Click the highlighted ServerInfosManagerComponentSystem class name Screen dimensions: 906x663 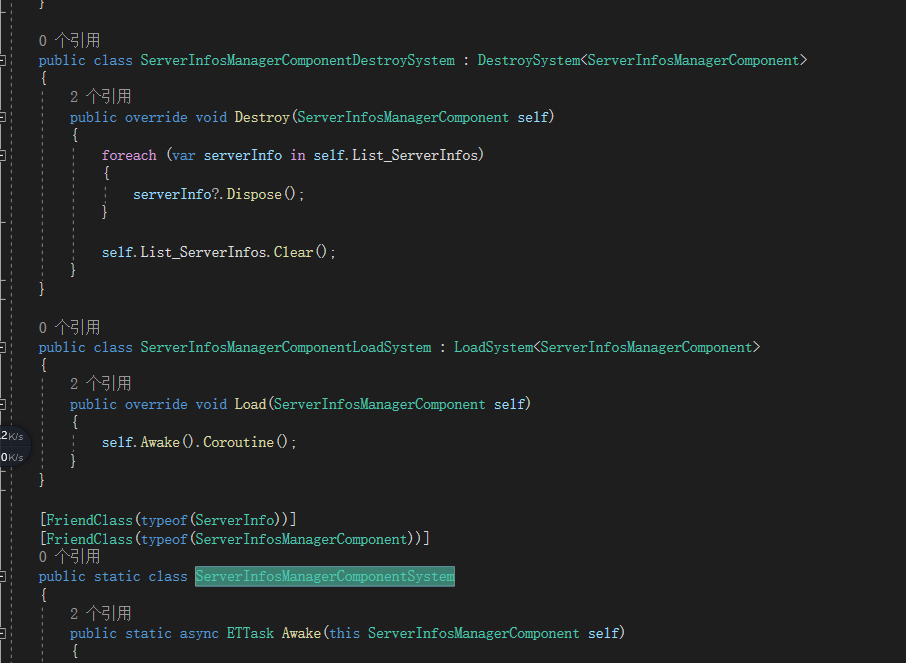click(325, 576)
